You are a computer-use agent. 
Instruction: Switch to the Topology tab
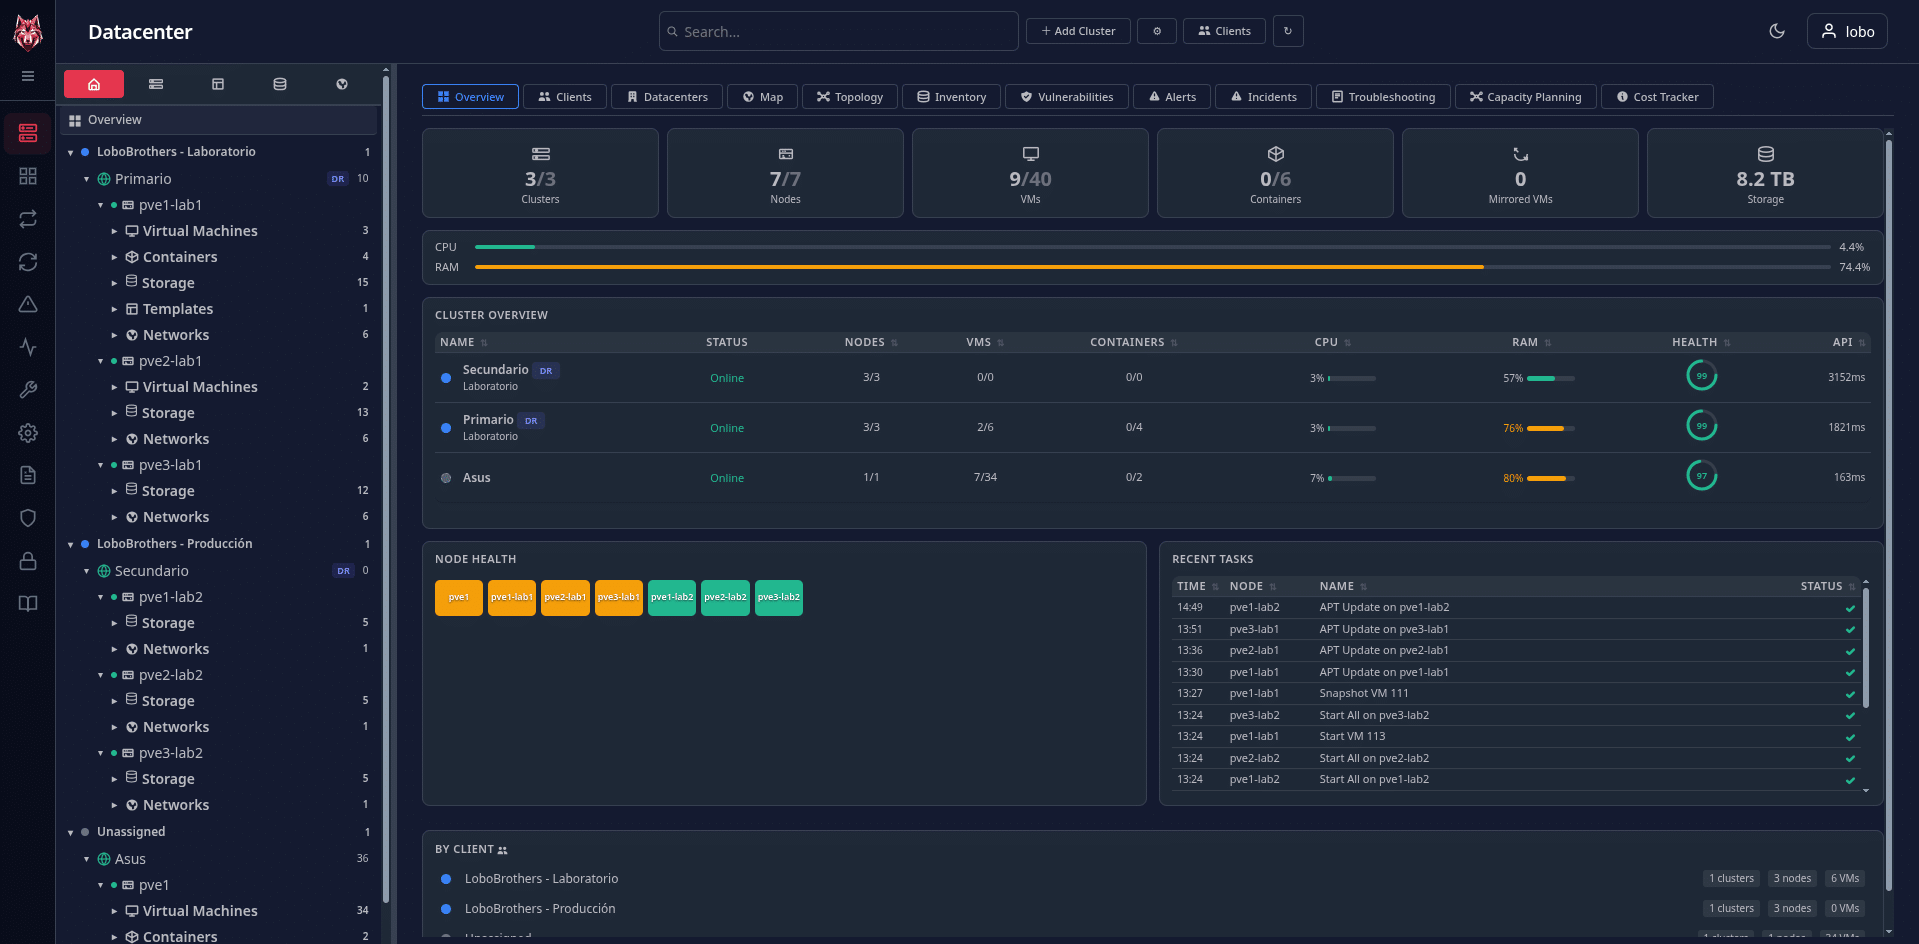pyautogui.click(x=849, y=97)
